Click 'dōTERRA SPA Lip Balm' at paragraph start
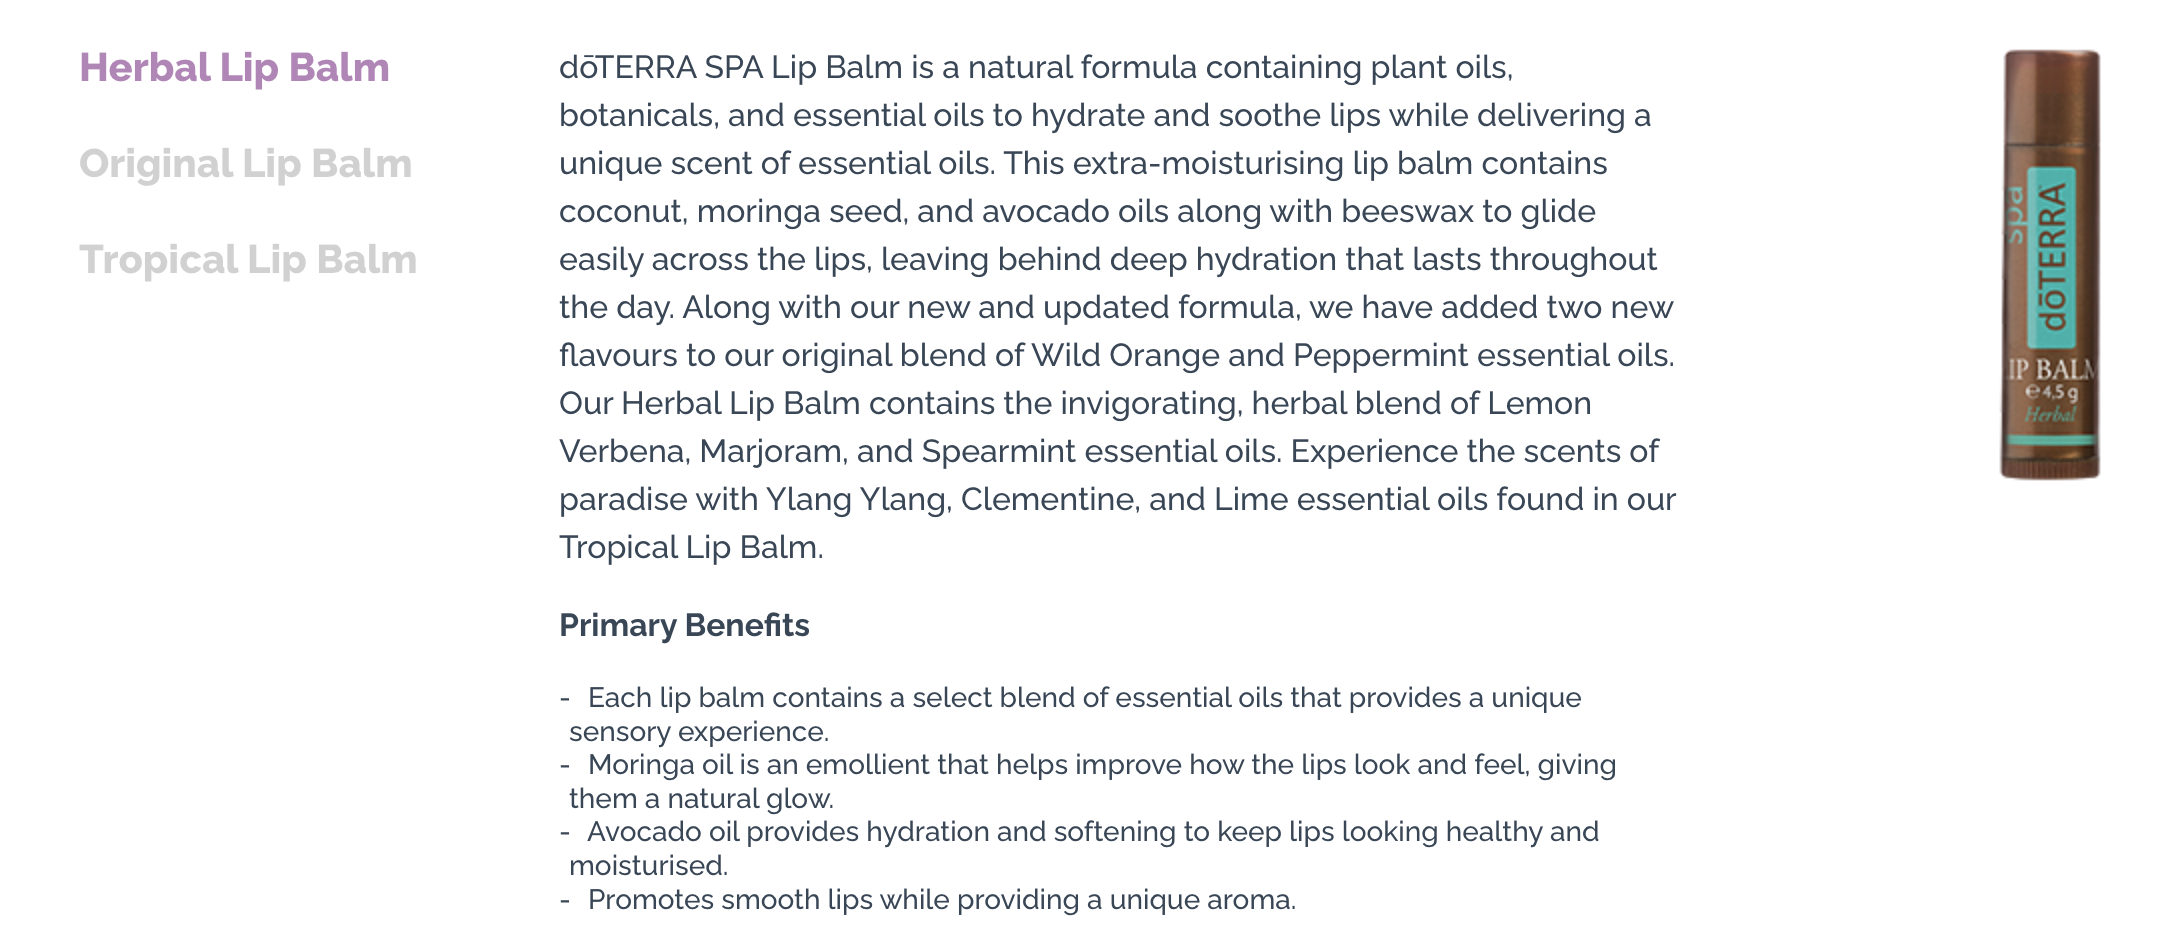This screenshot has width=2168, height=936. [x=731, y=67]
